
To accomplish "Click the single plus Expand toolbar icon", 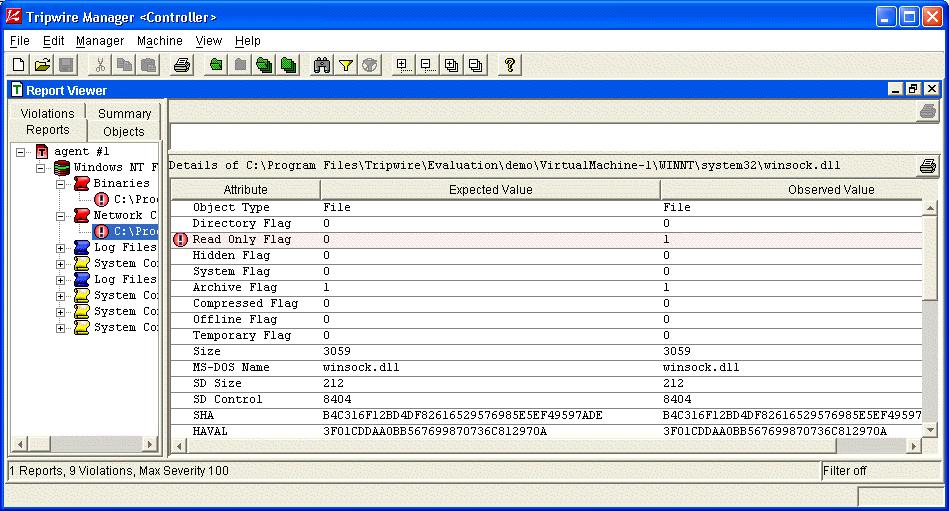I will pyautogui.click(x=403, y=65).
